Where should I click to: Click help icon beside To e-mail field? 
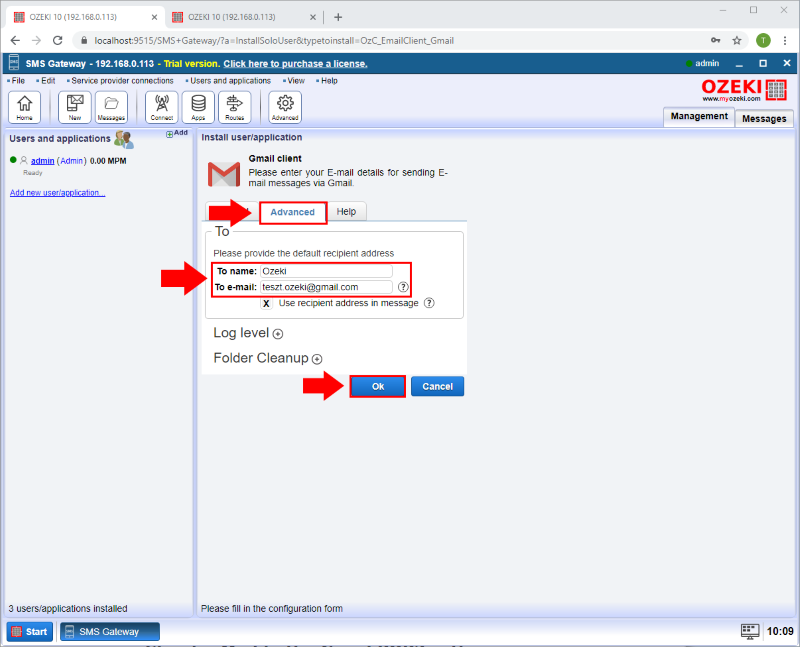(x=403, y=287)
